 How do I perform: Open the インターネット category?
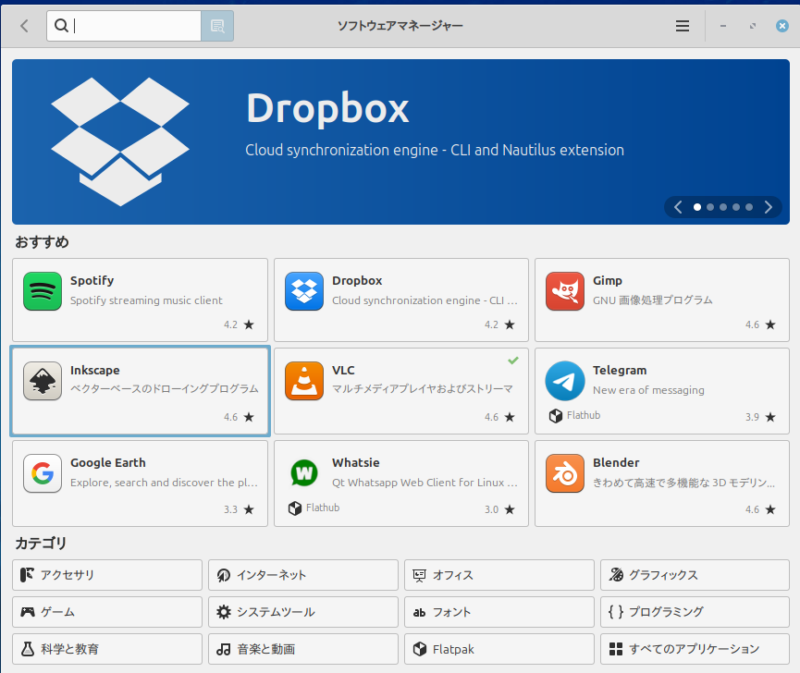(x=303, y=575)
